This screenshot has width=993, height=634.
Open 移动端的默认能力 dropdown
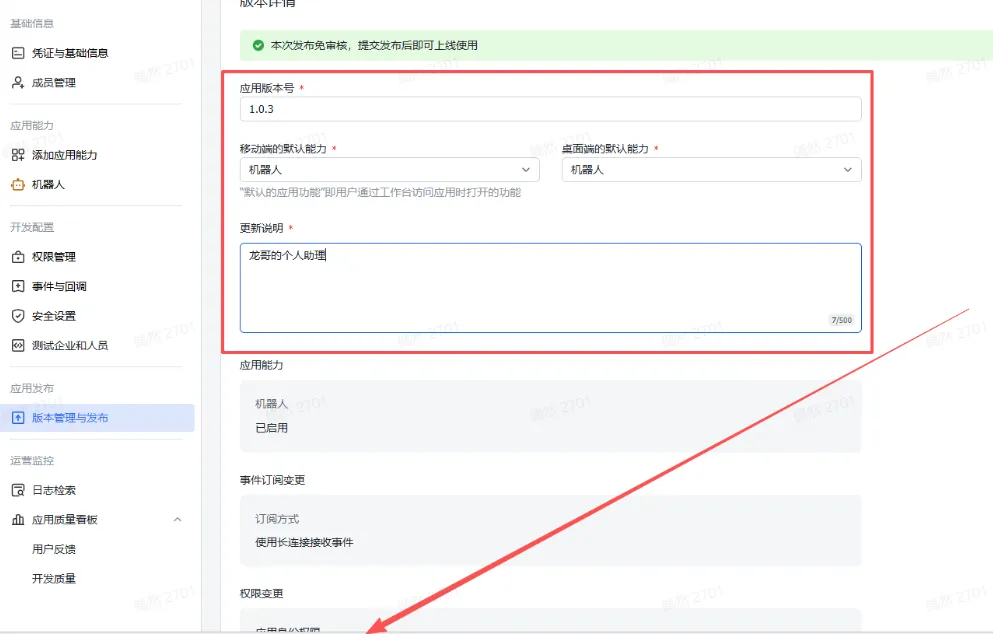pos(389,170)
